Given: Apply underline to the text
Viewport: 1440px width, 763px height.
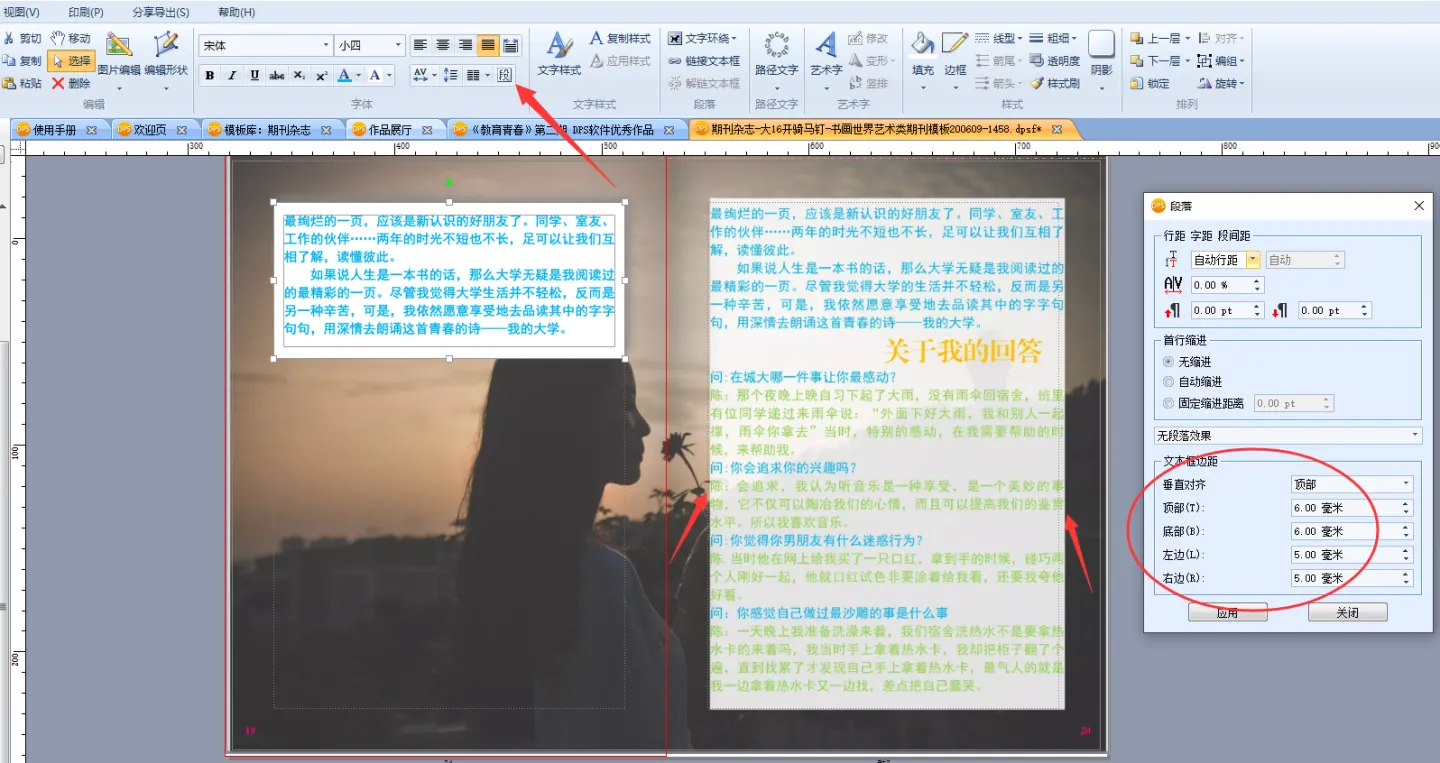Looking at the screenshot, I should tap(255, 75).
